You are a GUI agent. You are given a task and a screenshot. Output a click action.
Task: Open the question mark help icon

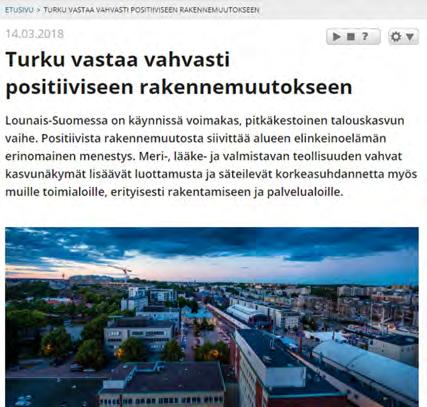[x=365, y=36]
